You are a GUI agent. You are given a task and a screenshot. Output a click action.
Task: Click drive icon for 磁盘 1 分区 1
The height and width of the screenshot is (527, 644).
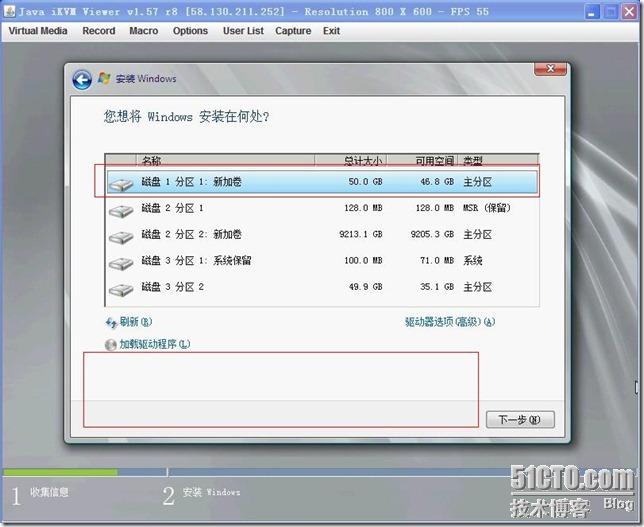coord(121,184)
